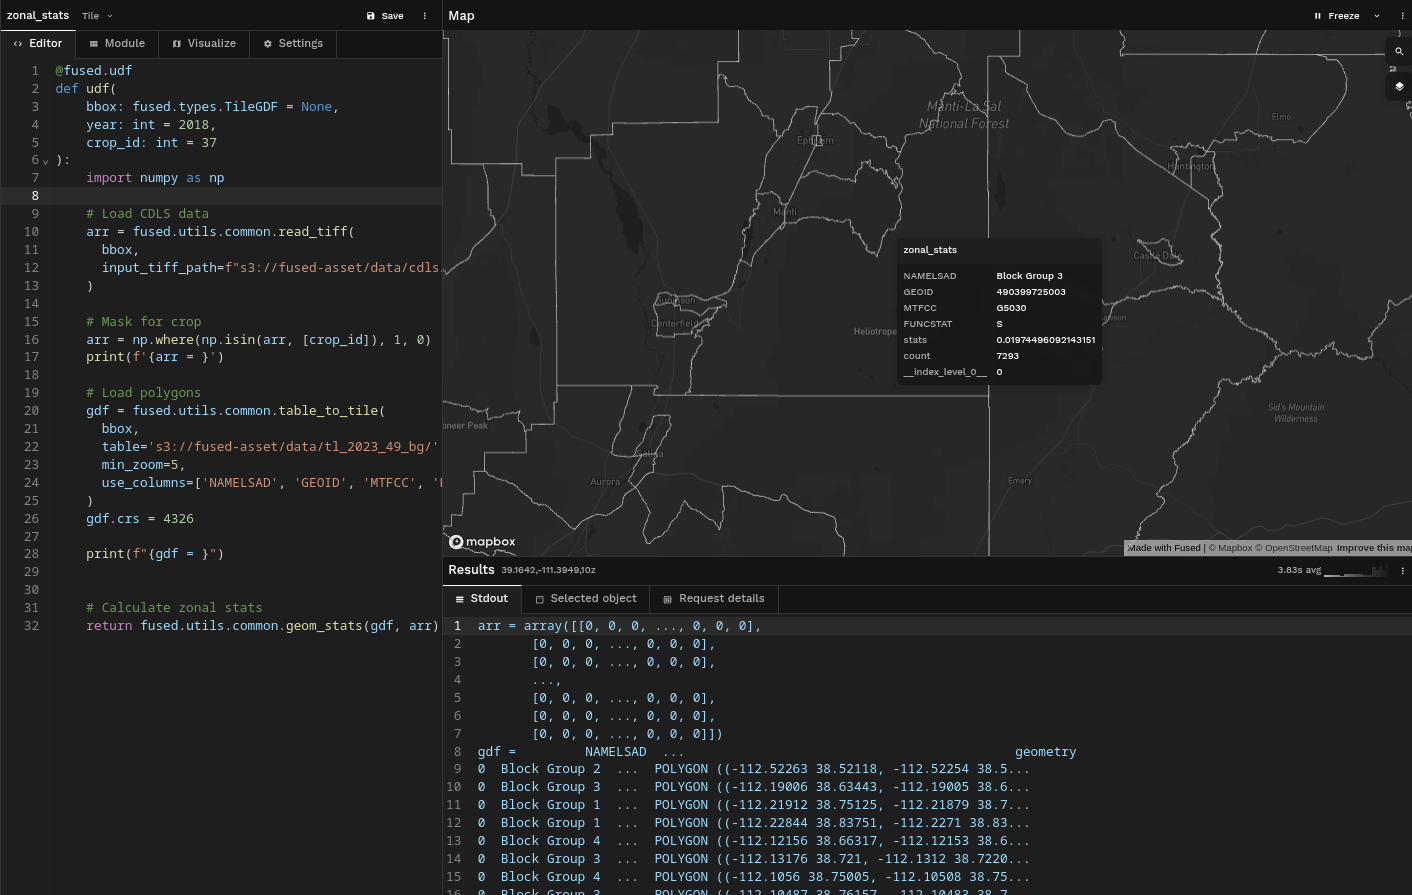
Task: Open the Settings tab
Action: point(293,44)
